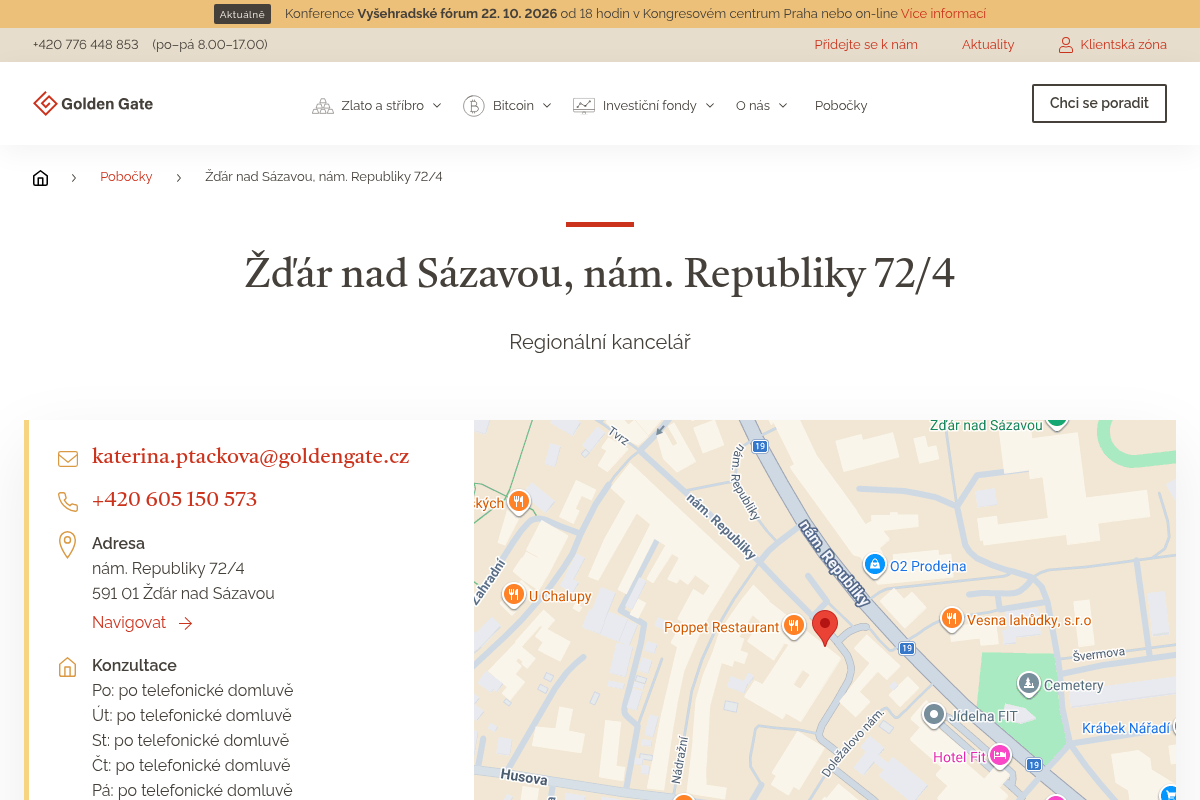The height and width of the screenshot is (800, 1200).
Task: Click the +420 776 448 853 phone number
Action: tap(85, 45)
